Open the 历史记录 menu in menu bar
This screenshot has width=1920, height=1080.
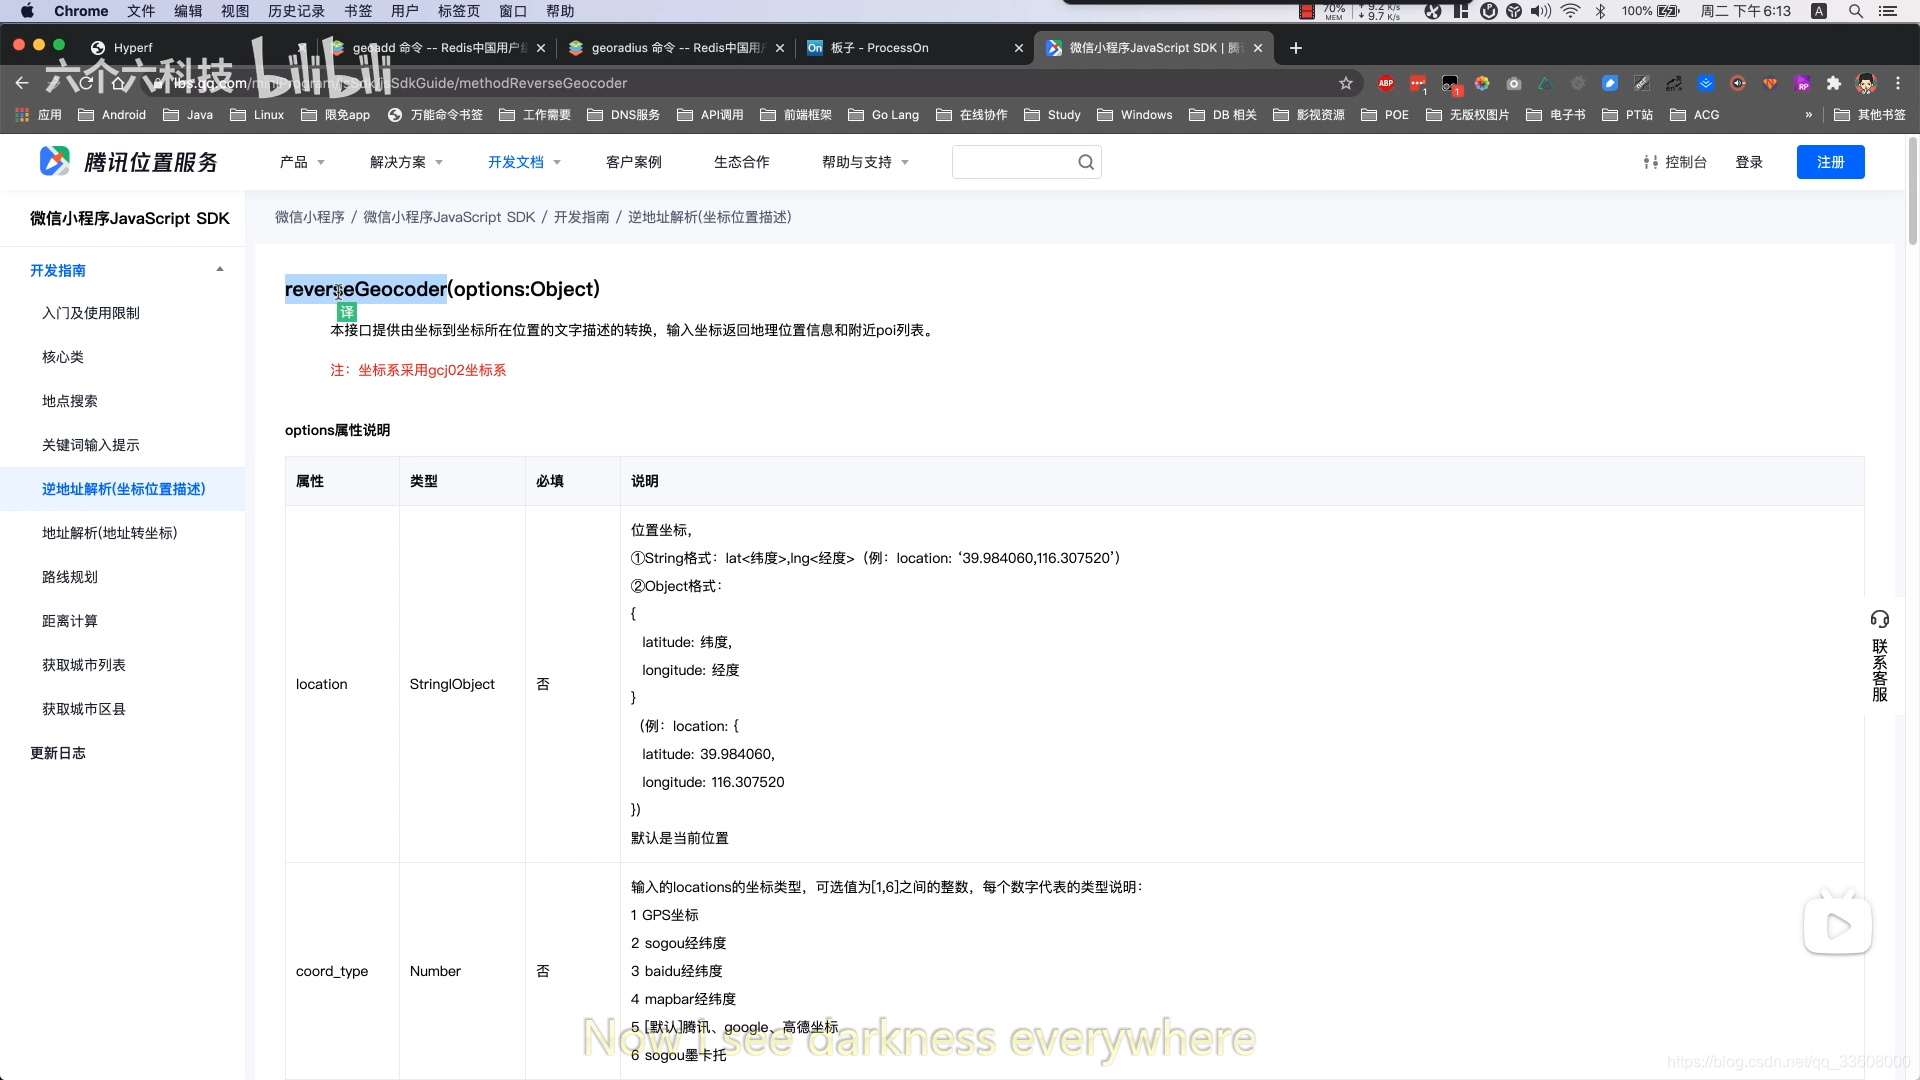(x=296, y=11)
